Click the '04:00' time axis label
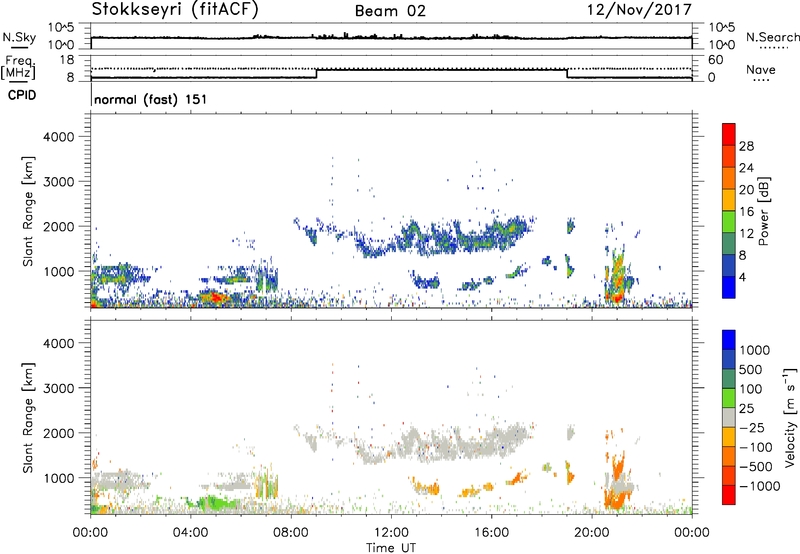Screen dimensions: 800x554 coord(190,533)
